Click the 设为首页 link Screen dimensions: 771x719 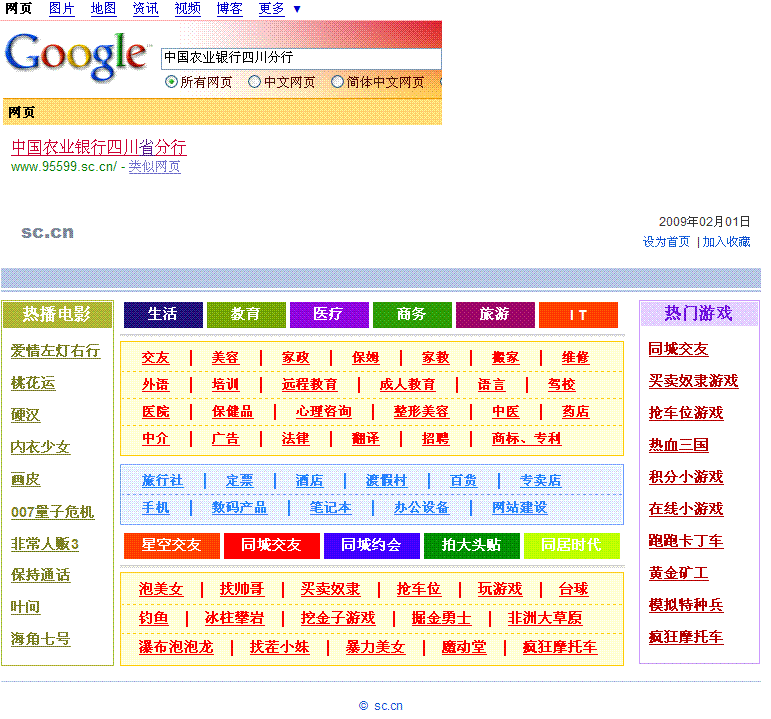pyautogui.click(x=666, y=241)
